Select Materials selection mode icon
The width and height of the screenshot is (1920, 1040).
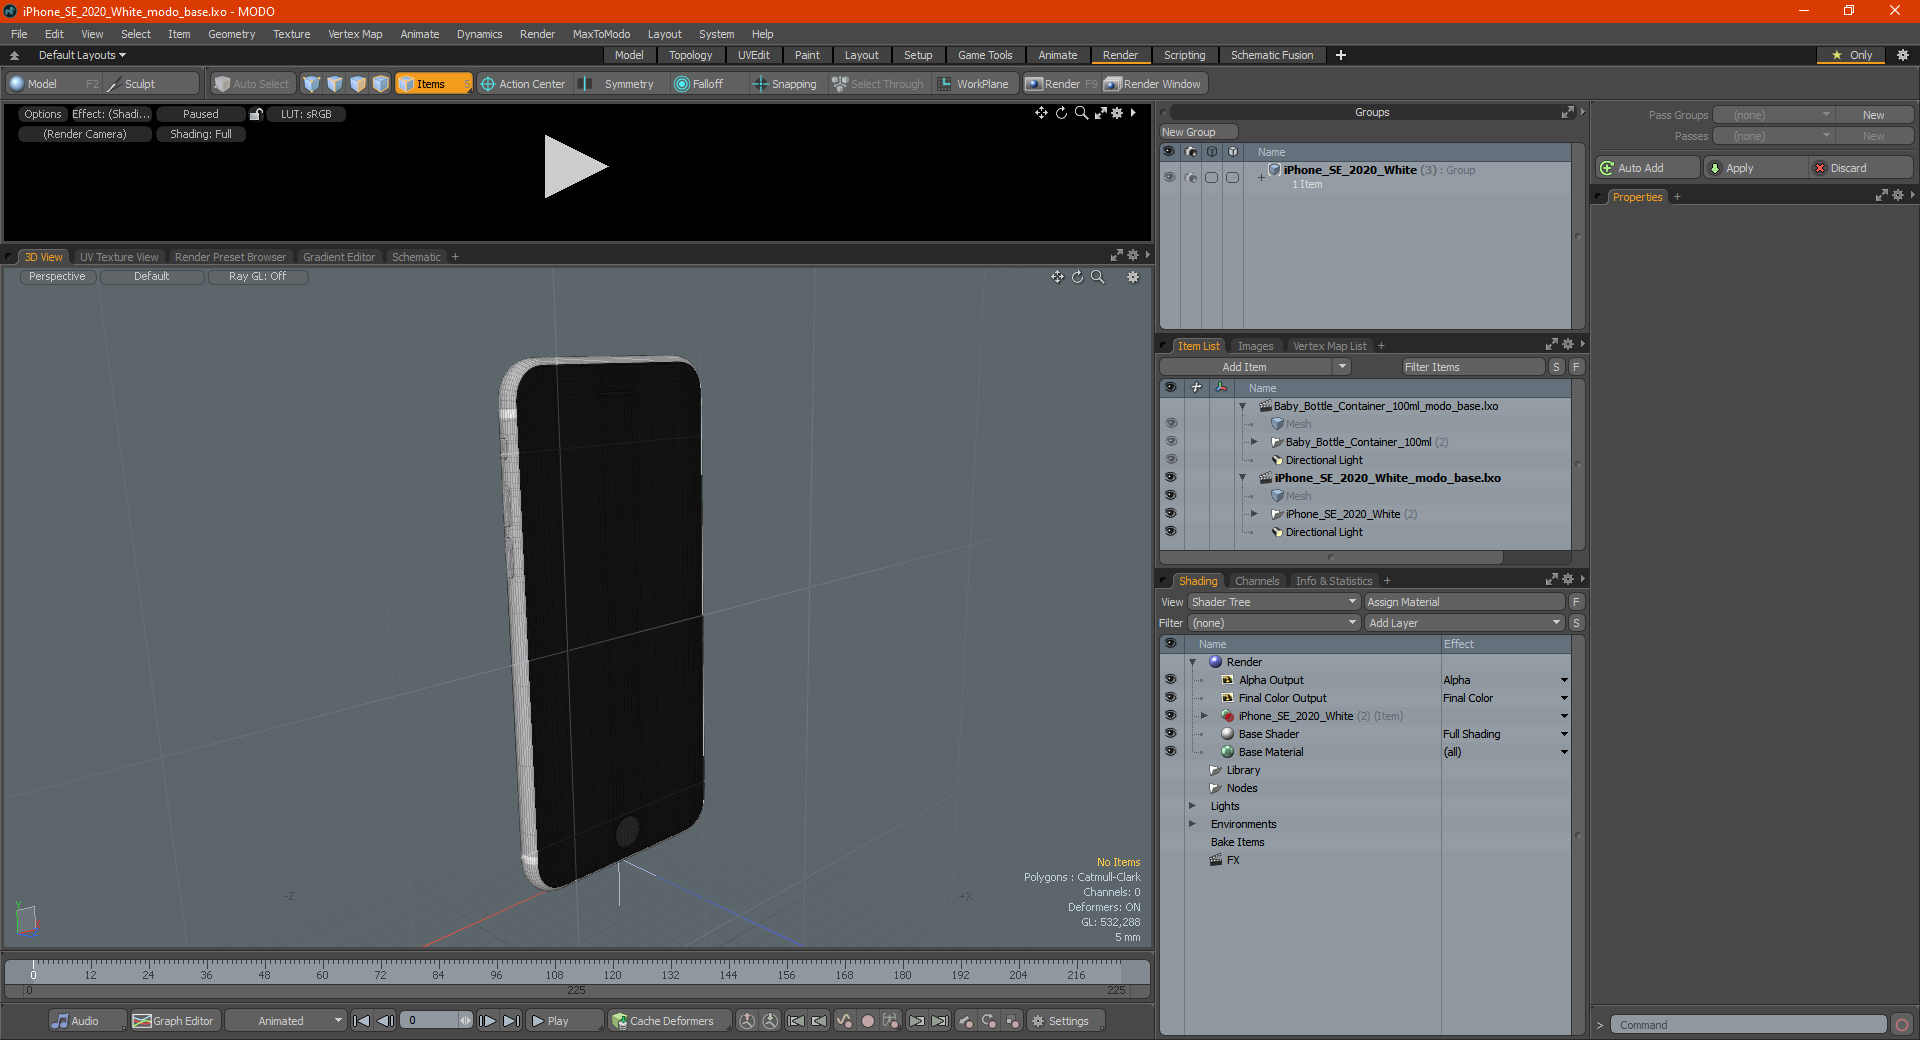(381, 84)
